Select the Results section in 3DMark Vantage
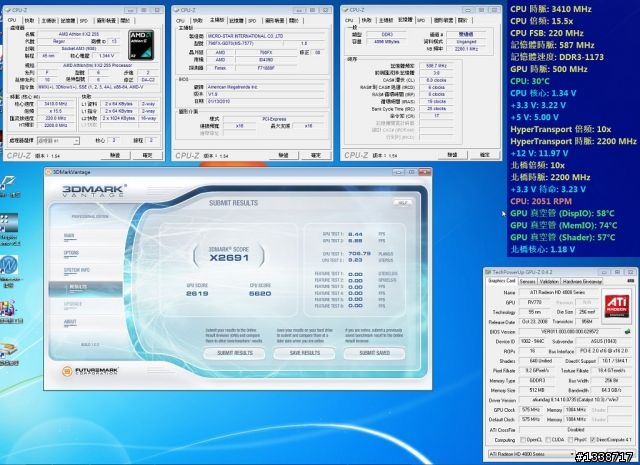The width and height of the screenshot is (640, 465). pos(85,287)
